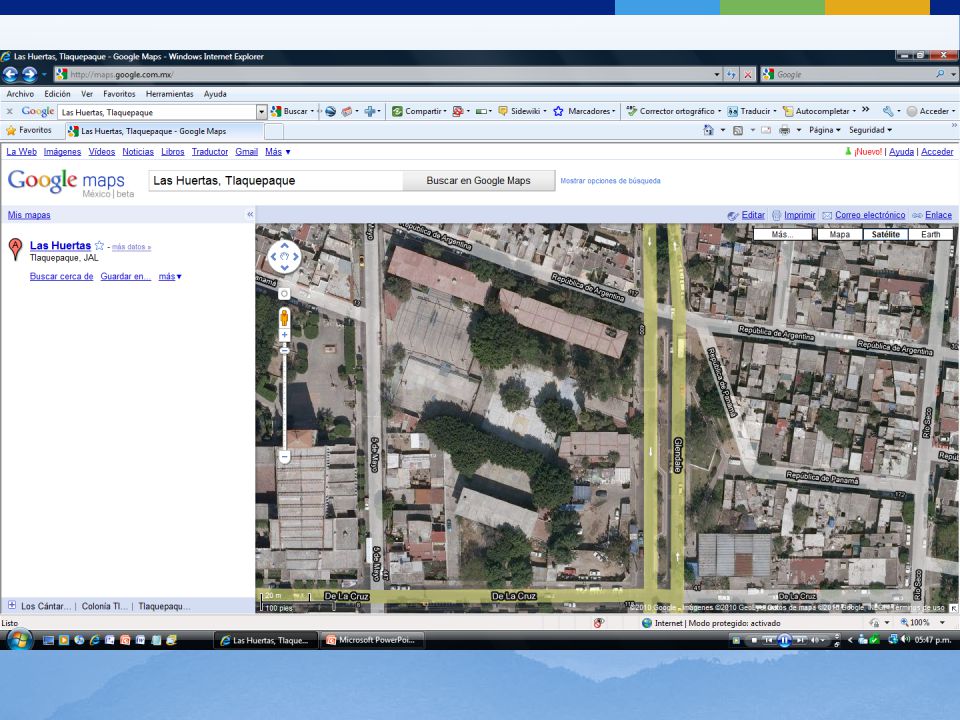The image size is (960, 720).
Task: Open the address bar history dropdown
Action: pos(716,75)
